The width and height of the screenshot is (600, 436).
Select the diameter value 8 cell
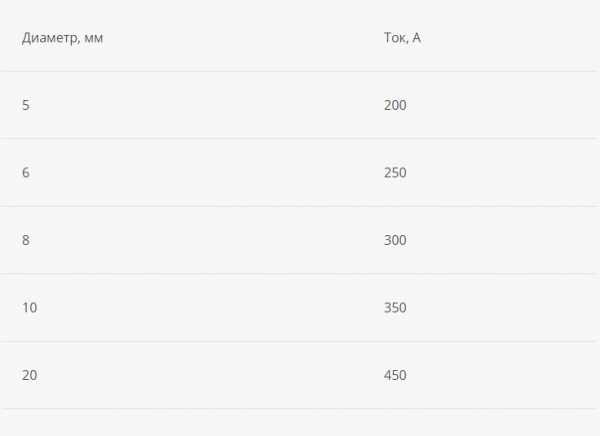pyautogui.click(x=26, y=240)
